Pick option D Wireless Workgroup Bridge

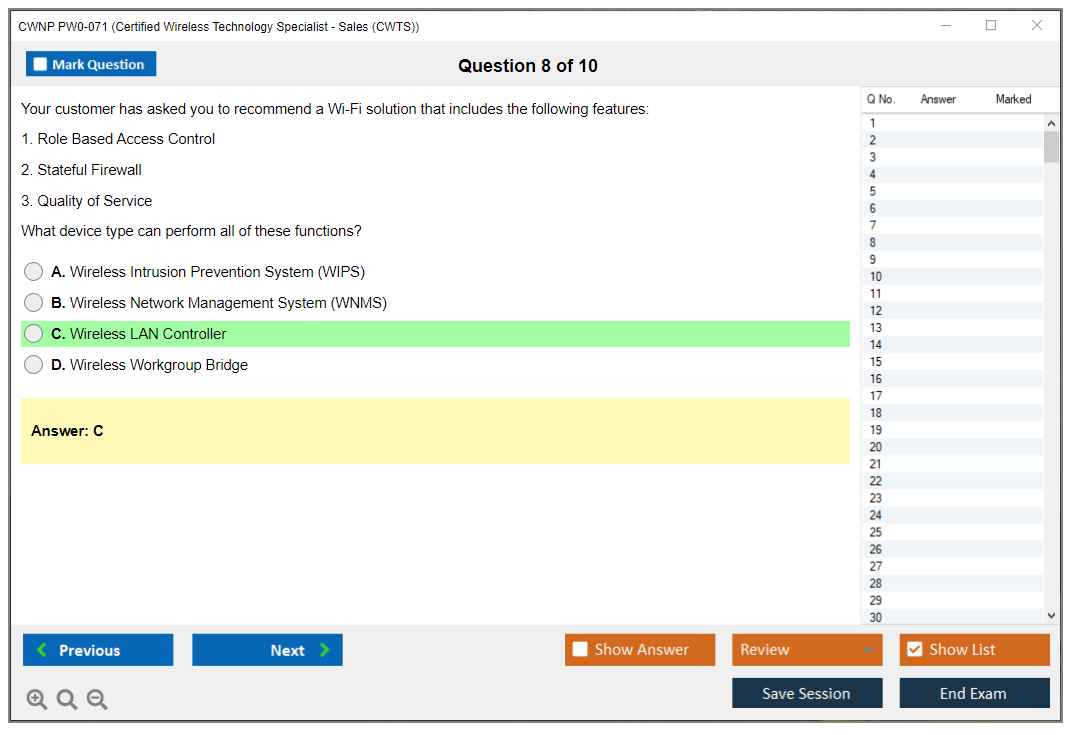click(x=34, y=365)
